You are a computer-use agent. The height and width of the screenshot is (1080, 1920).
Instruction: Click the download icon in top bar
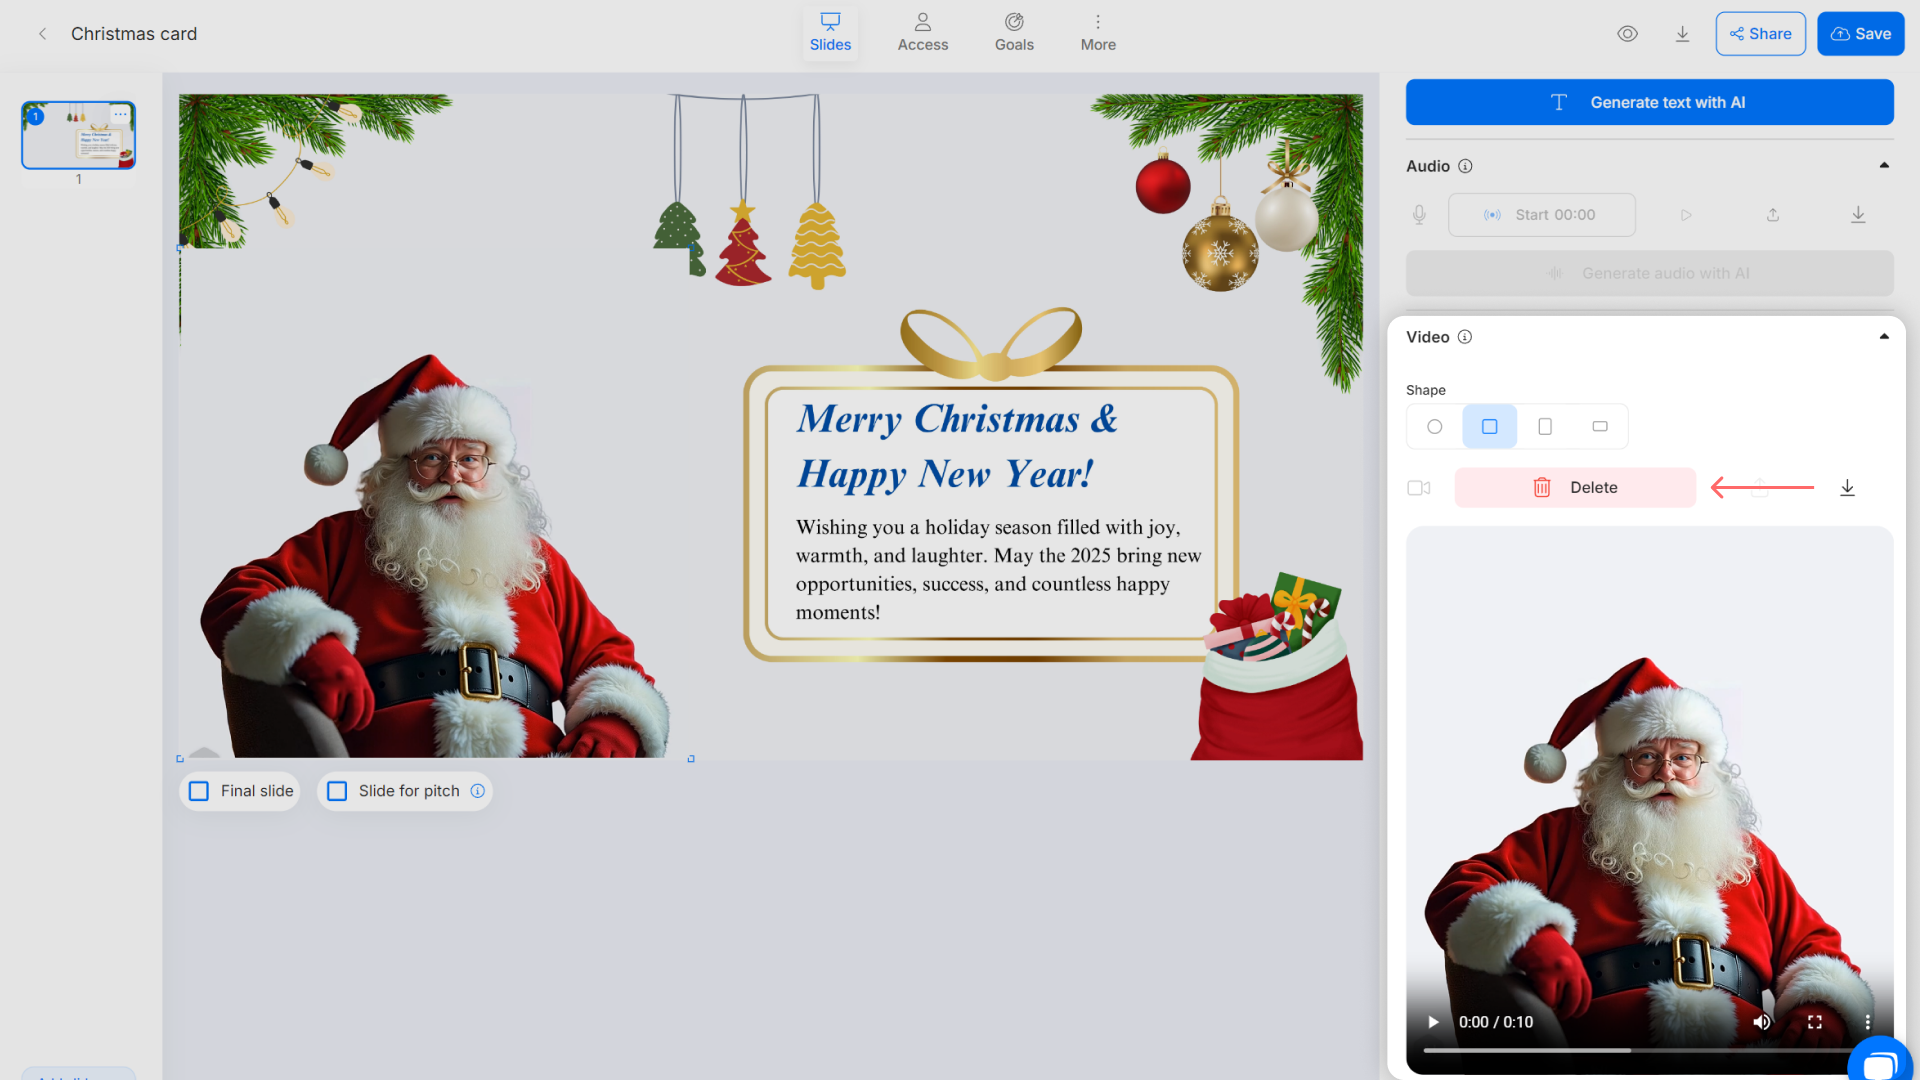[1682, 34]
